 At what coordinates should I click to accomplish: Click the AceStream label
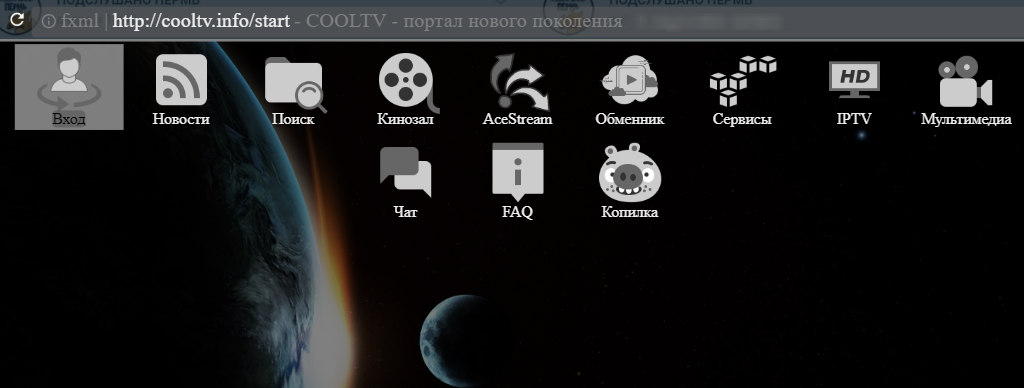[517, 119]
